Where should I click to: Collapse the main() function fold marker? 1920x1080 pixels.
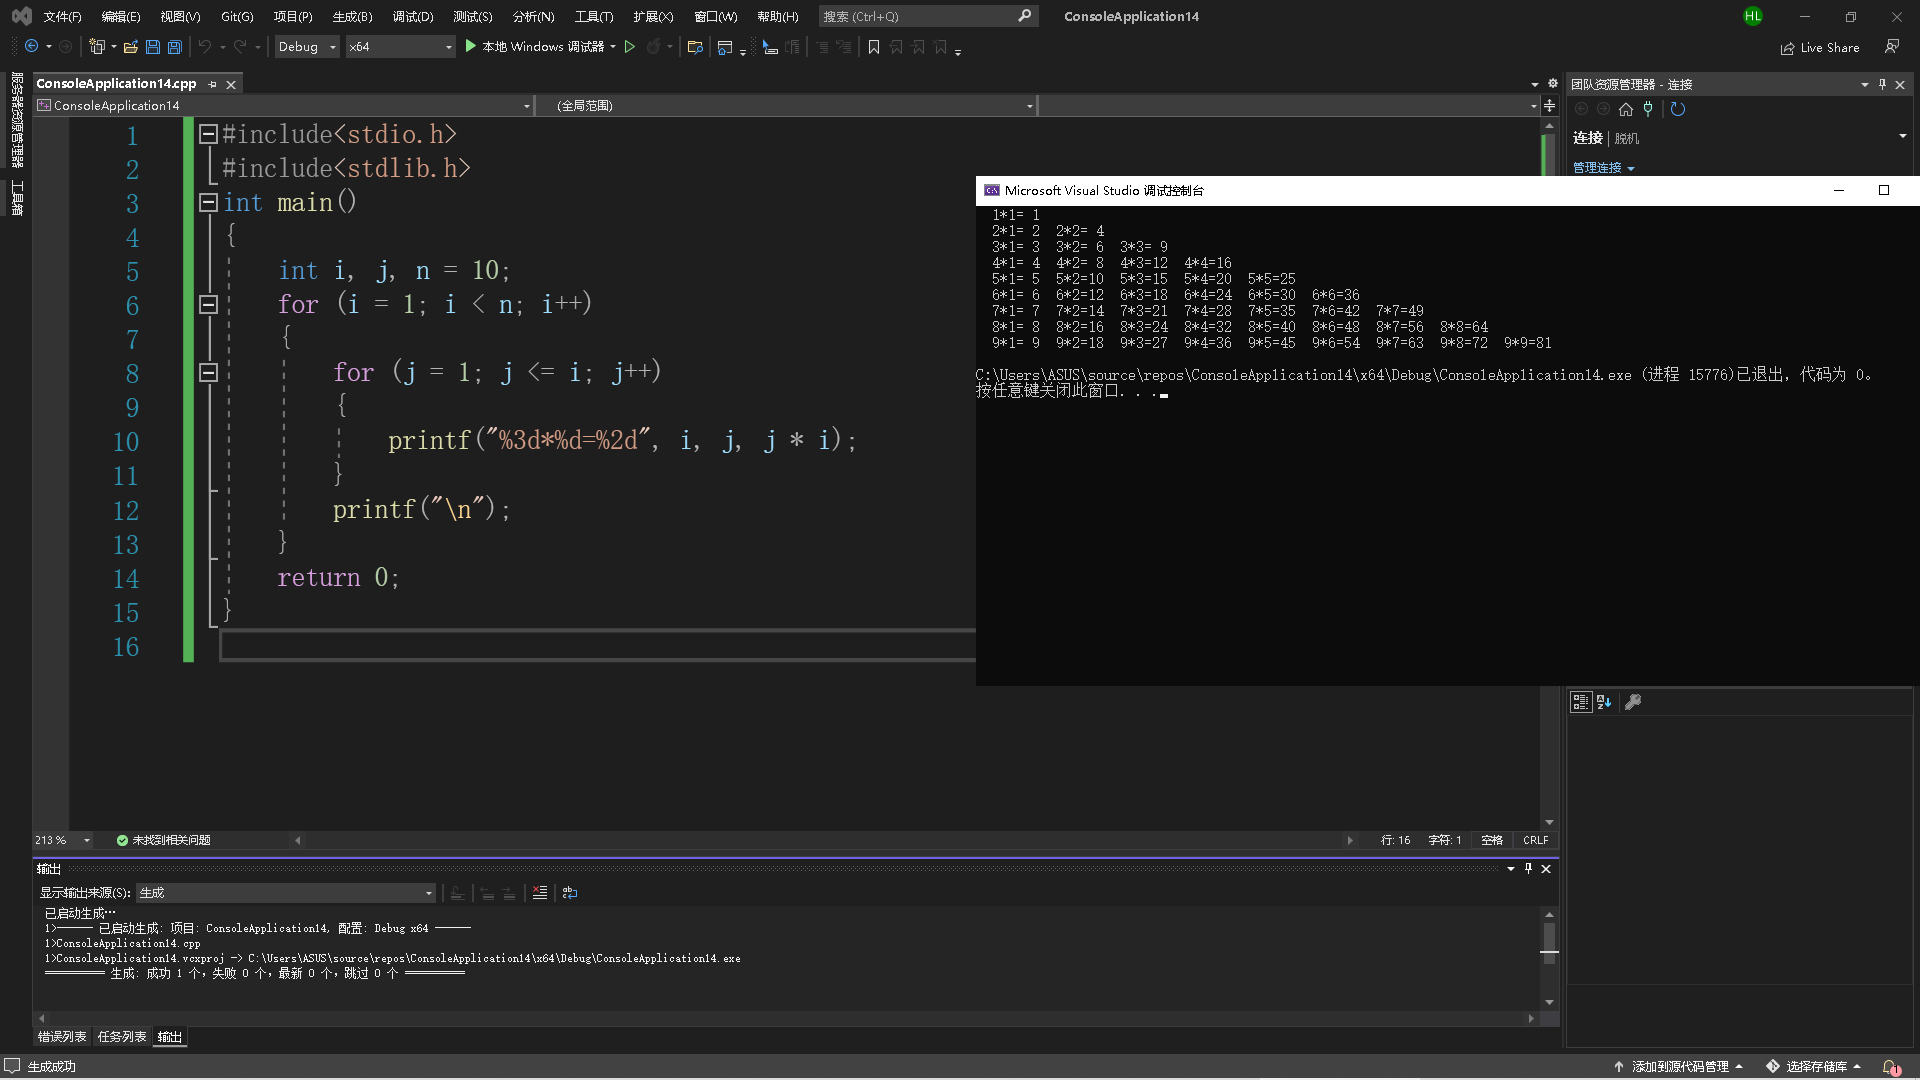208,203
